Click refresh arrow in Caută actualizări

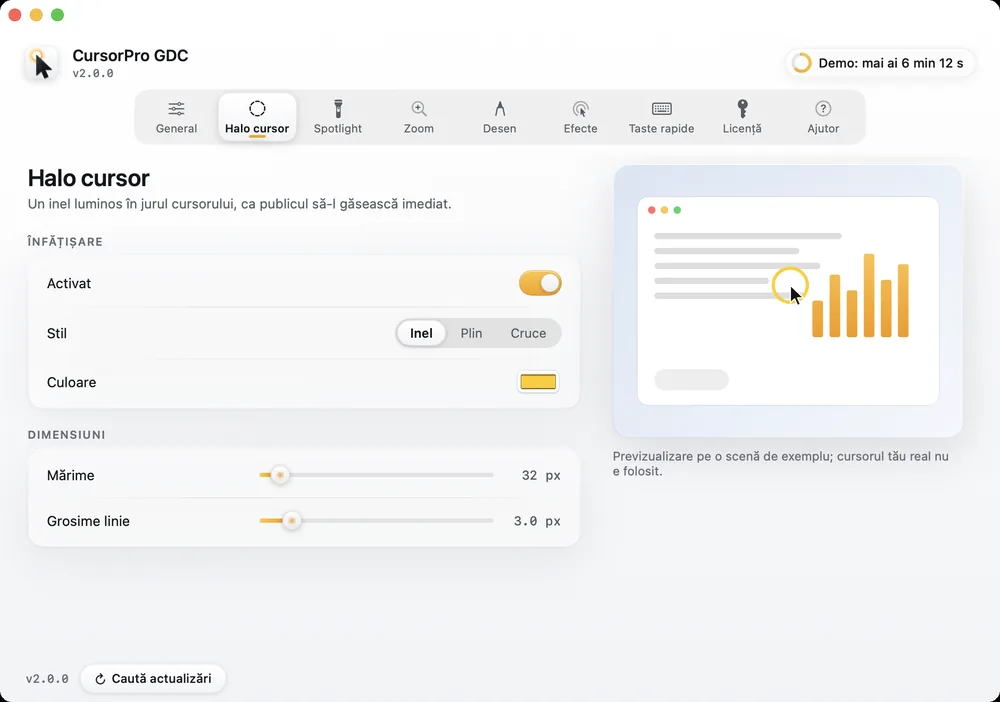point(100,679)
